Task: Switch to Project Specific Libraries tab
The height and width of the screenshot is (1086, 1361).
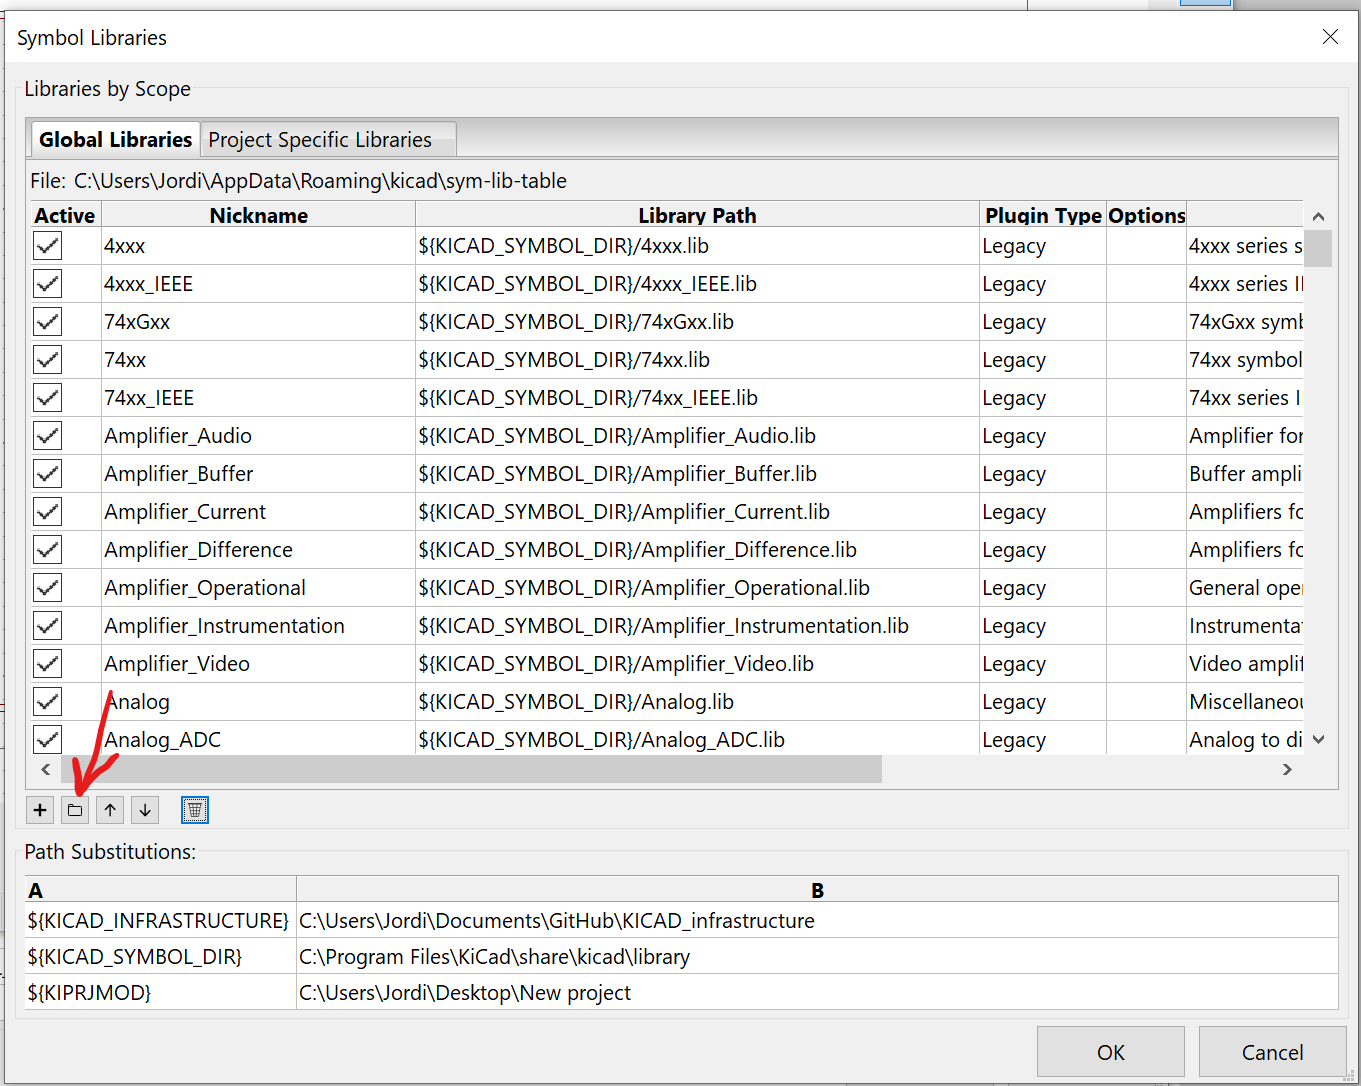Action: [328, 140]
